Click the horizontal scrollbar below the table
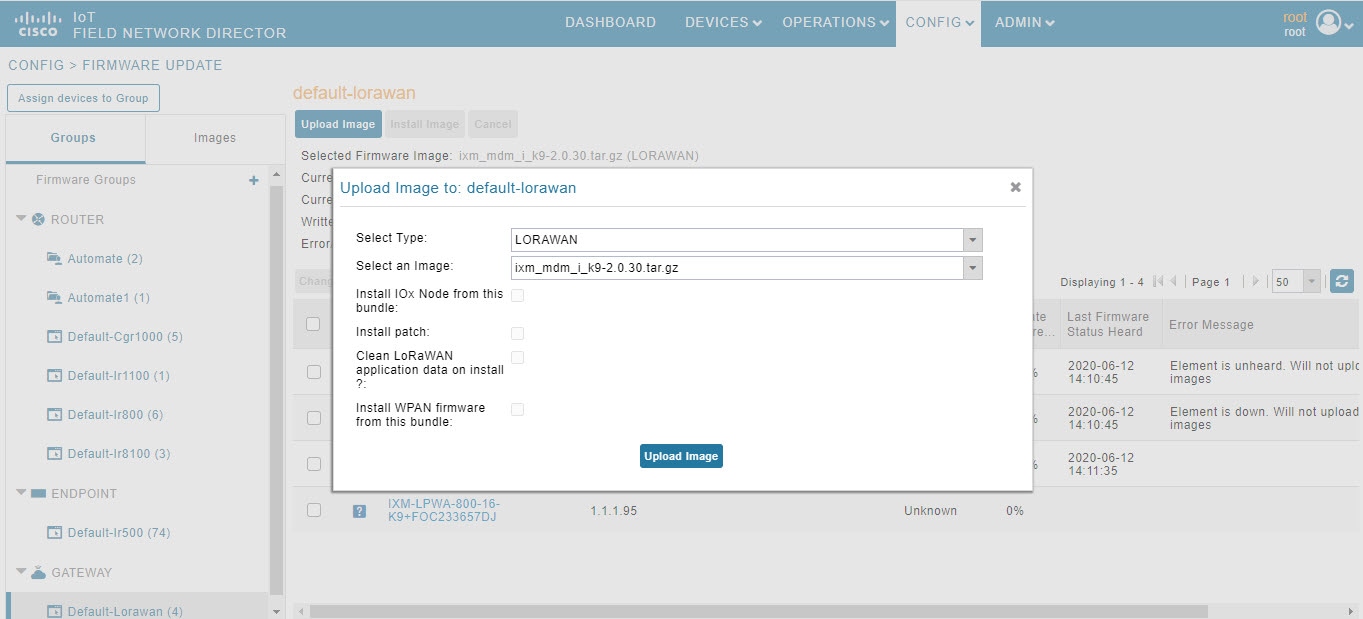Image resolution: width=1363 pixels, height=619 pixels. (758, 611)
